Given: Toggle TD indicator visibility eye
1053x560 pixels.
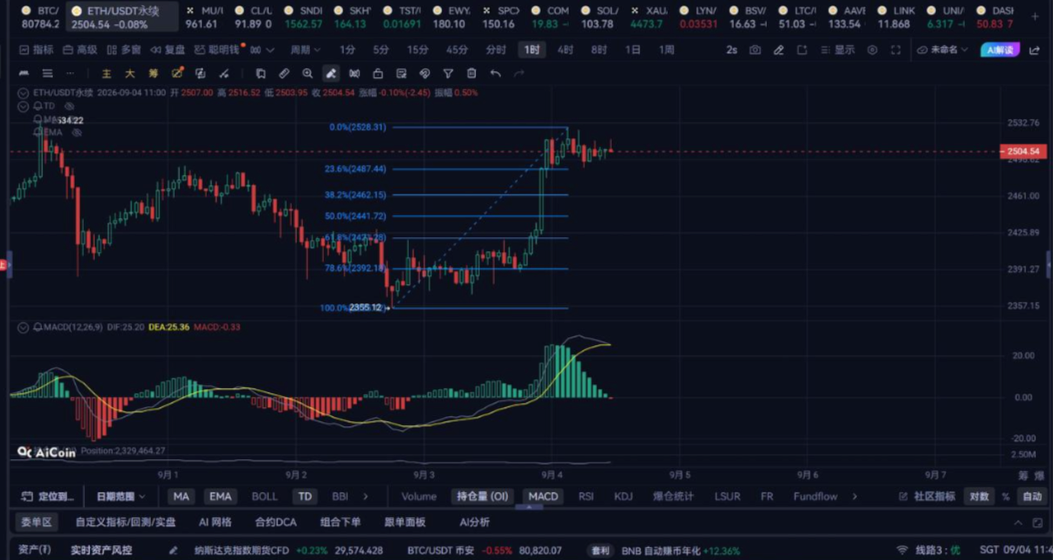Looking at the screenshot, I should click(68, 106).
